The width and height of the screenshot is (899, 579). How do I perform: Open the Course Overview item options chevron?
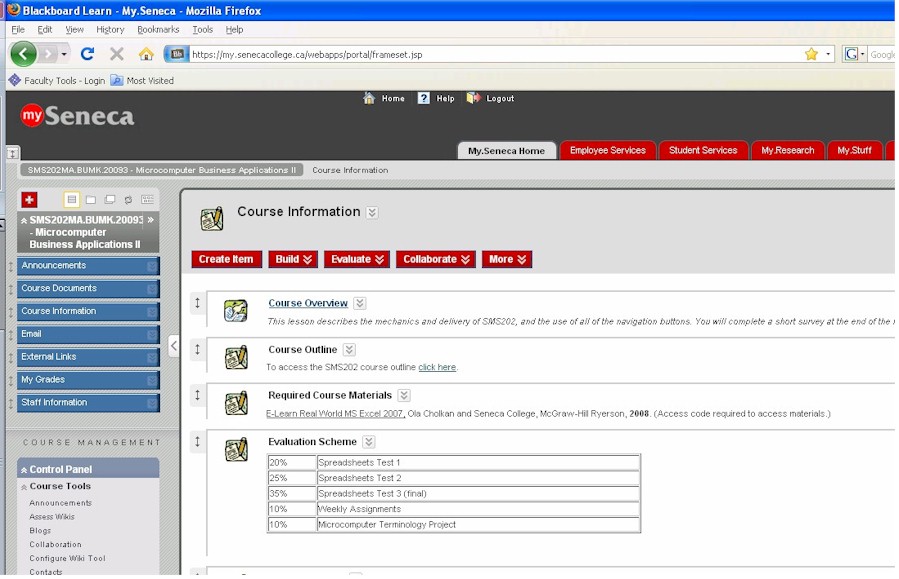pos(359,303)
